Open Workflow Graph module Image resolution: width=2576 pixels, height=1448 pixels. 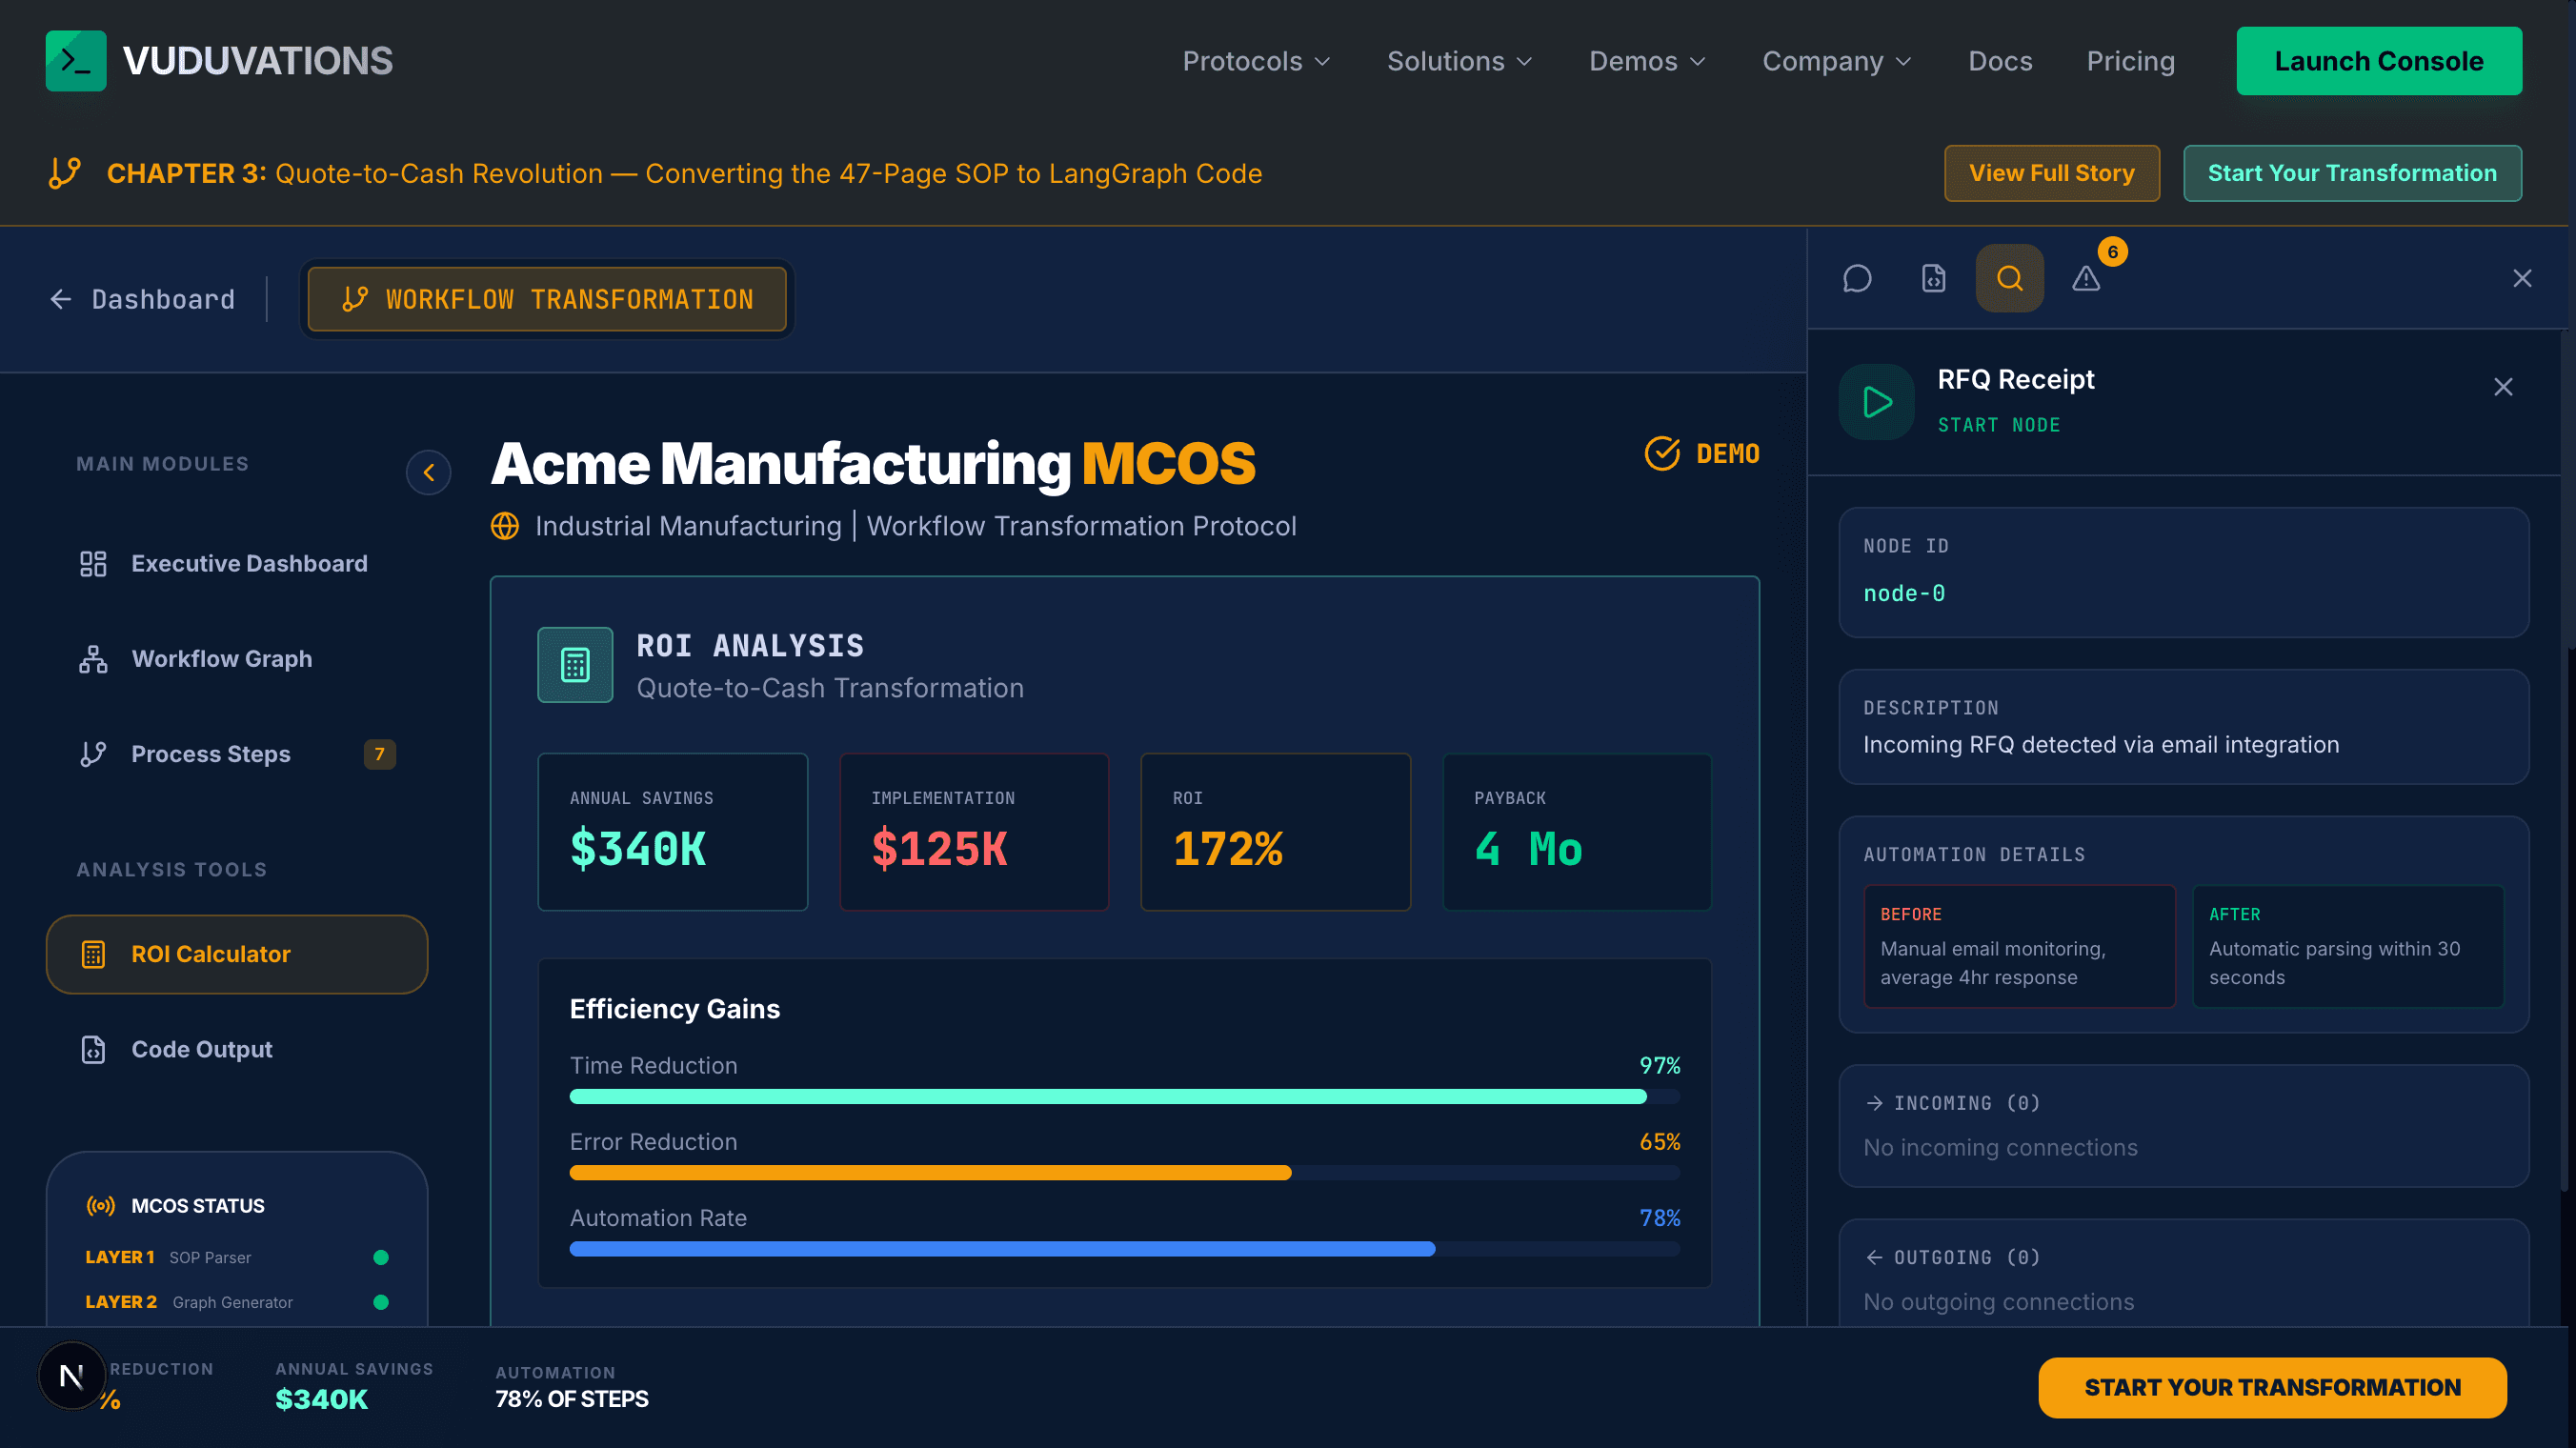[237, 659]
